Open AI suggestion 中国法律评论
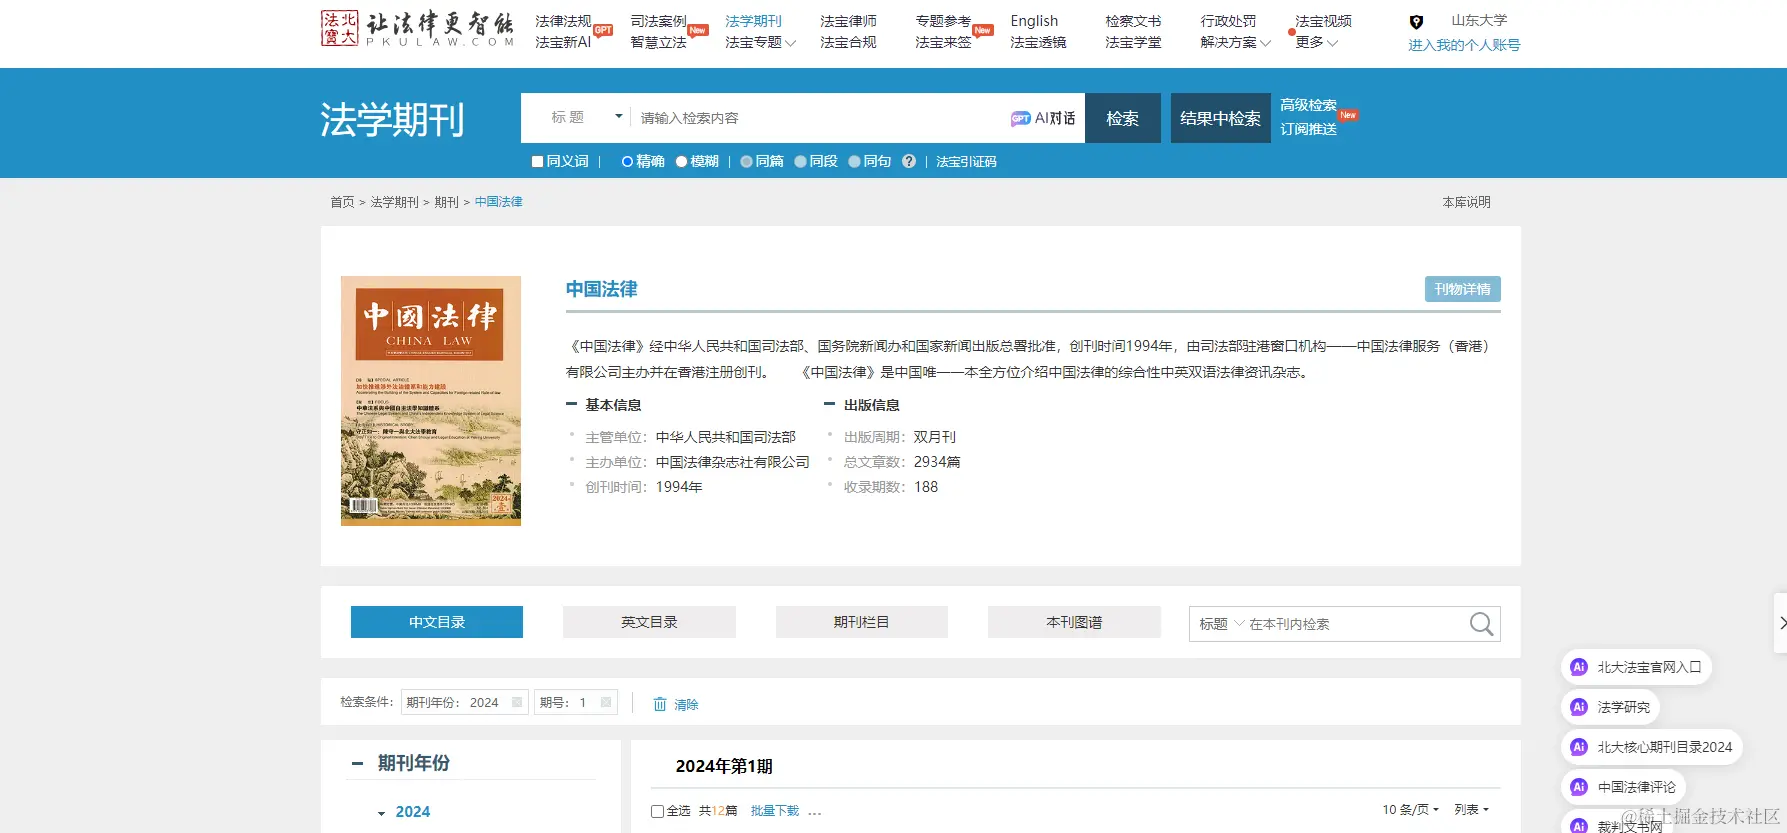 coord(1624,787)
